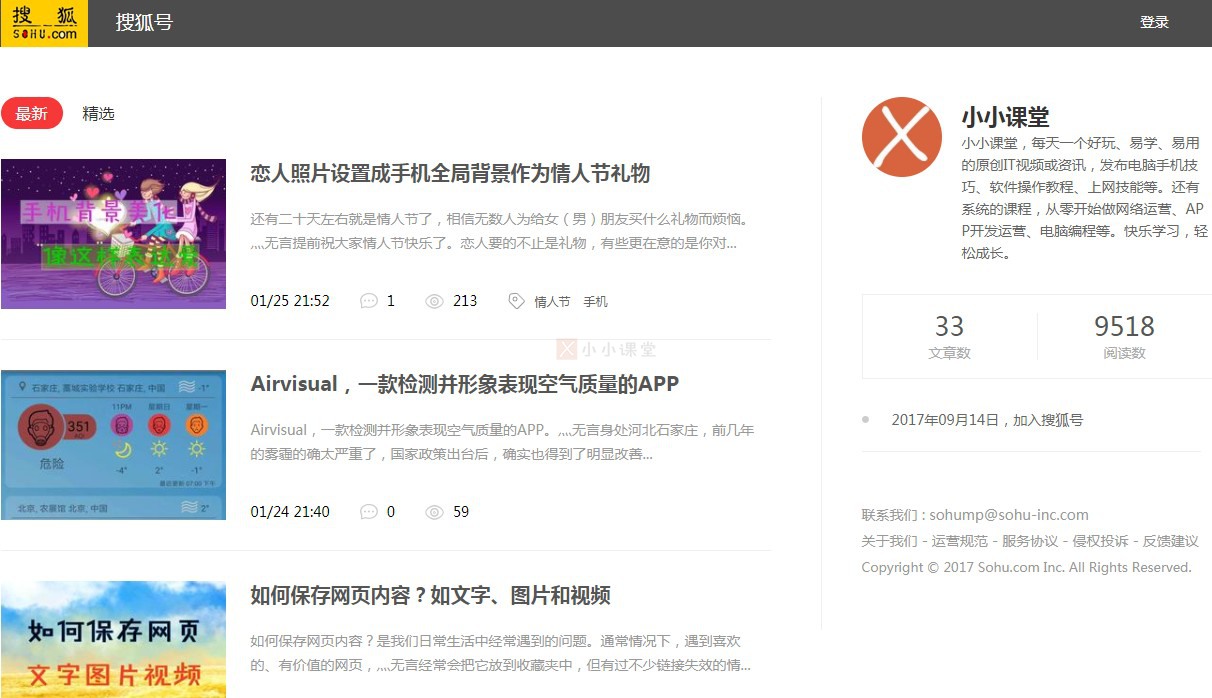Open the Sohu.com logo in header

pyautogui.click(x=44, y=23)
